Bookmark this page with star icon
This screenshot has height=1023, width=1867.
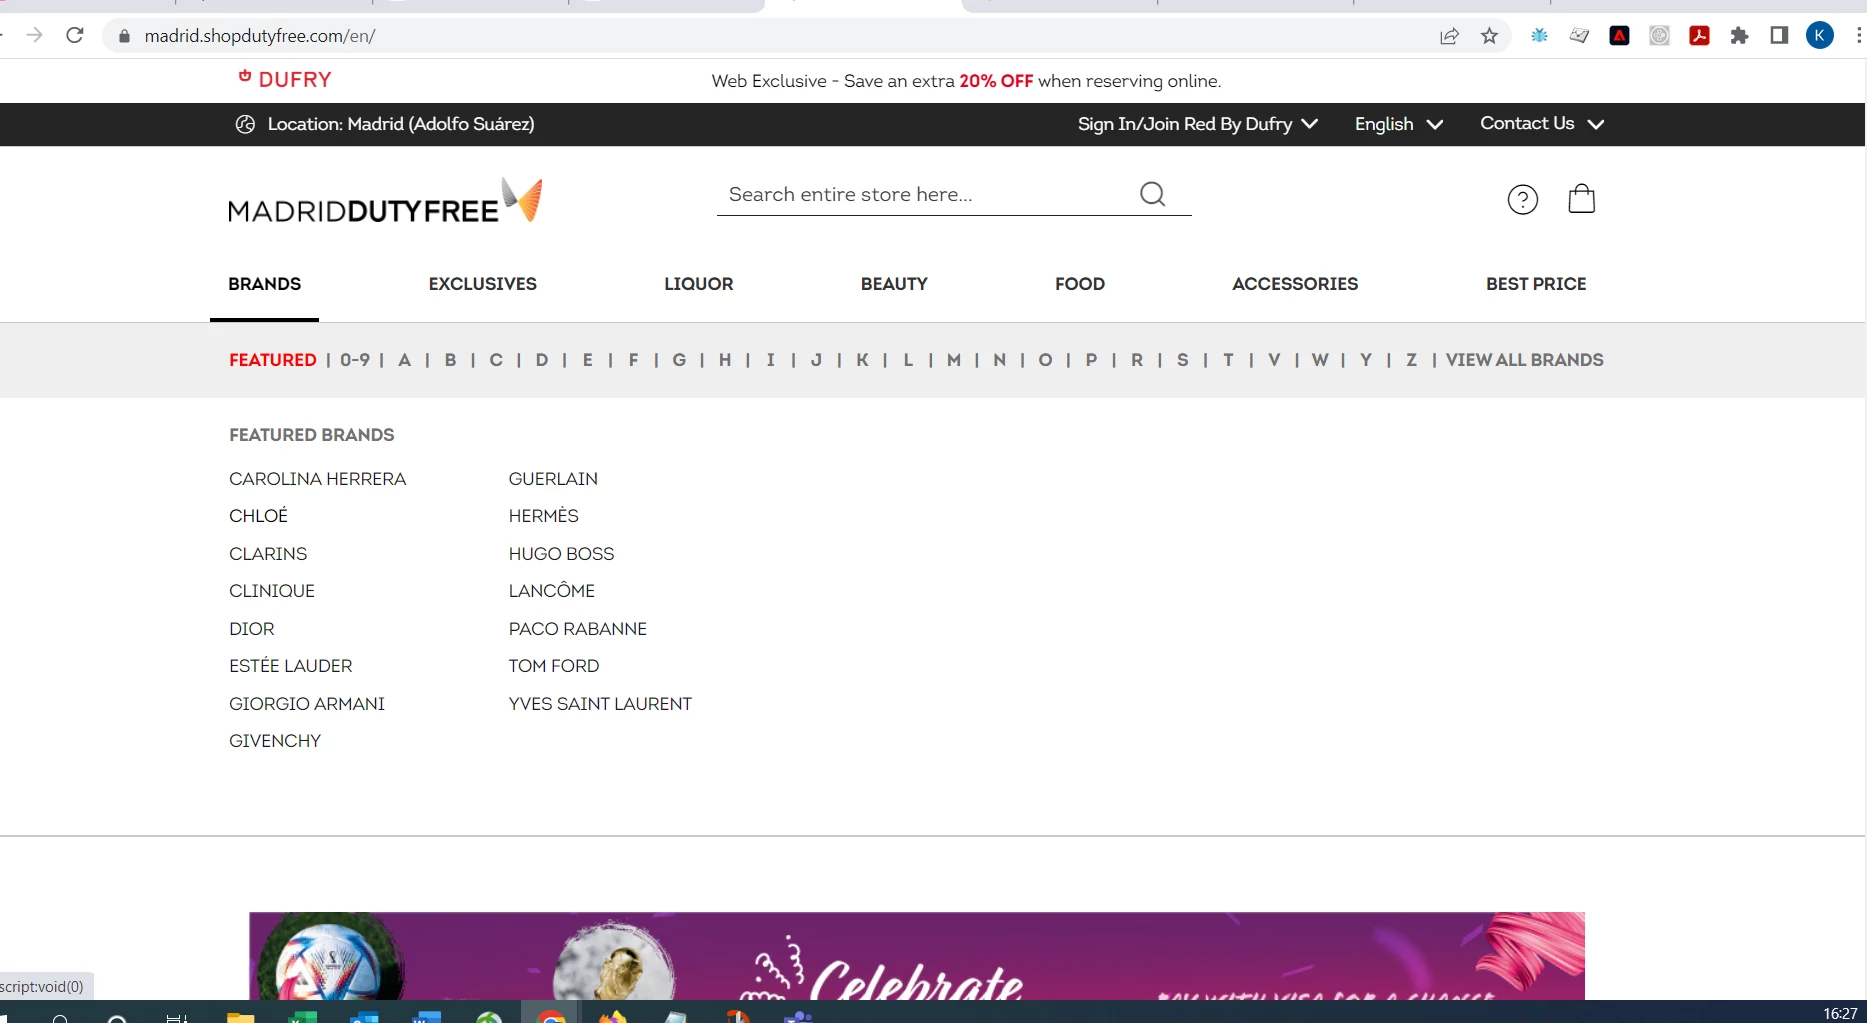(1489, 36)
